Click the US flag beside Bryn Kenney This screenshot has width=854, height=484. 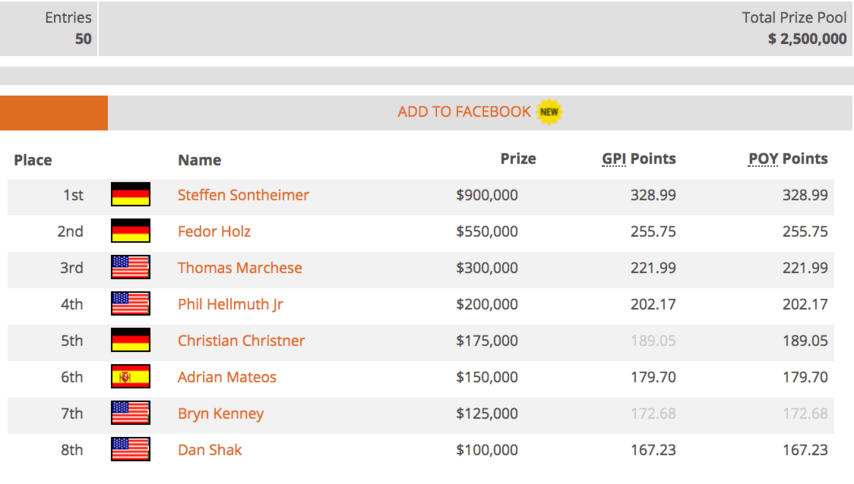tap(130, 413)
